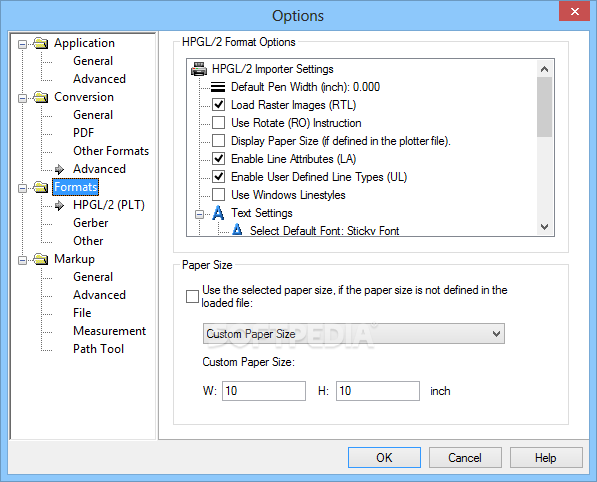Collapse the Text Settings node
Image resolution: width=597 pixels, height=482 pixels.
(x=199, y=215)
